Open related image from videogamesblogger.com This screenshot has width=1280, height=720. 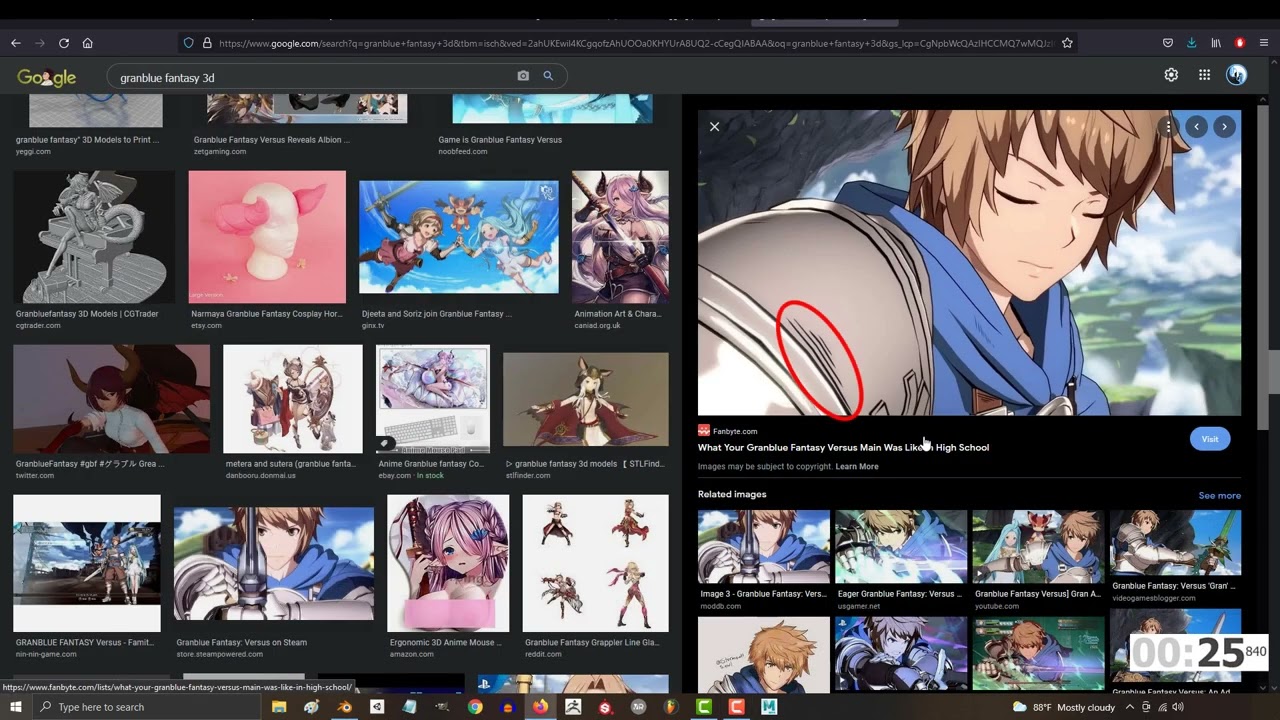point(1175,543)
